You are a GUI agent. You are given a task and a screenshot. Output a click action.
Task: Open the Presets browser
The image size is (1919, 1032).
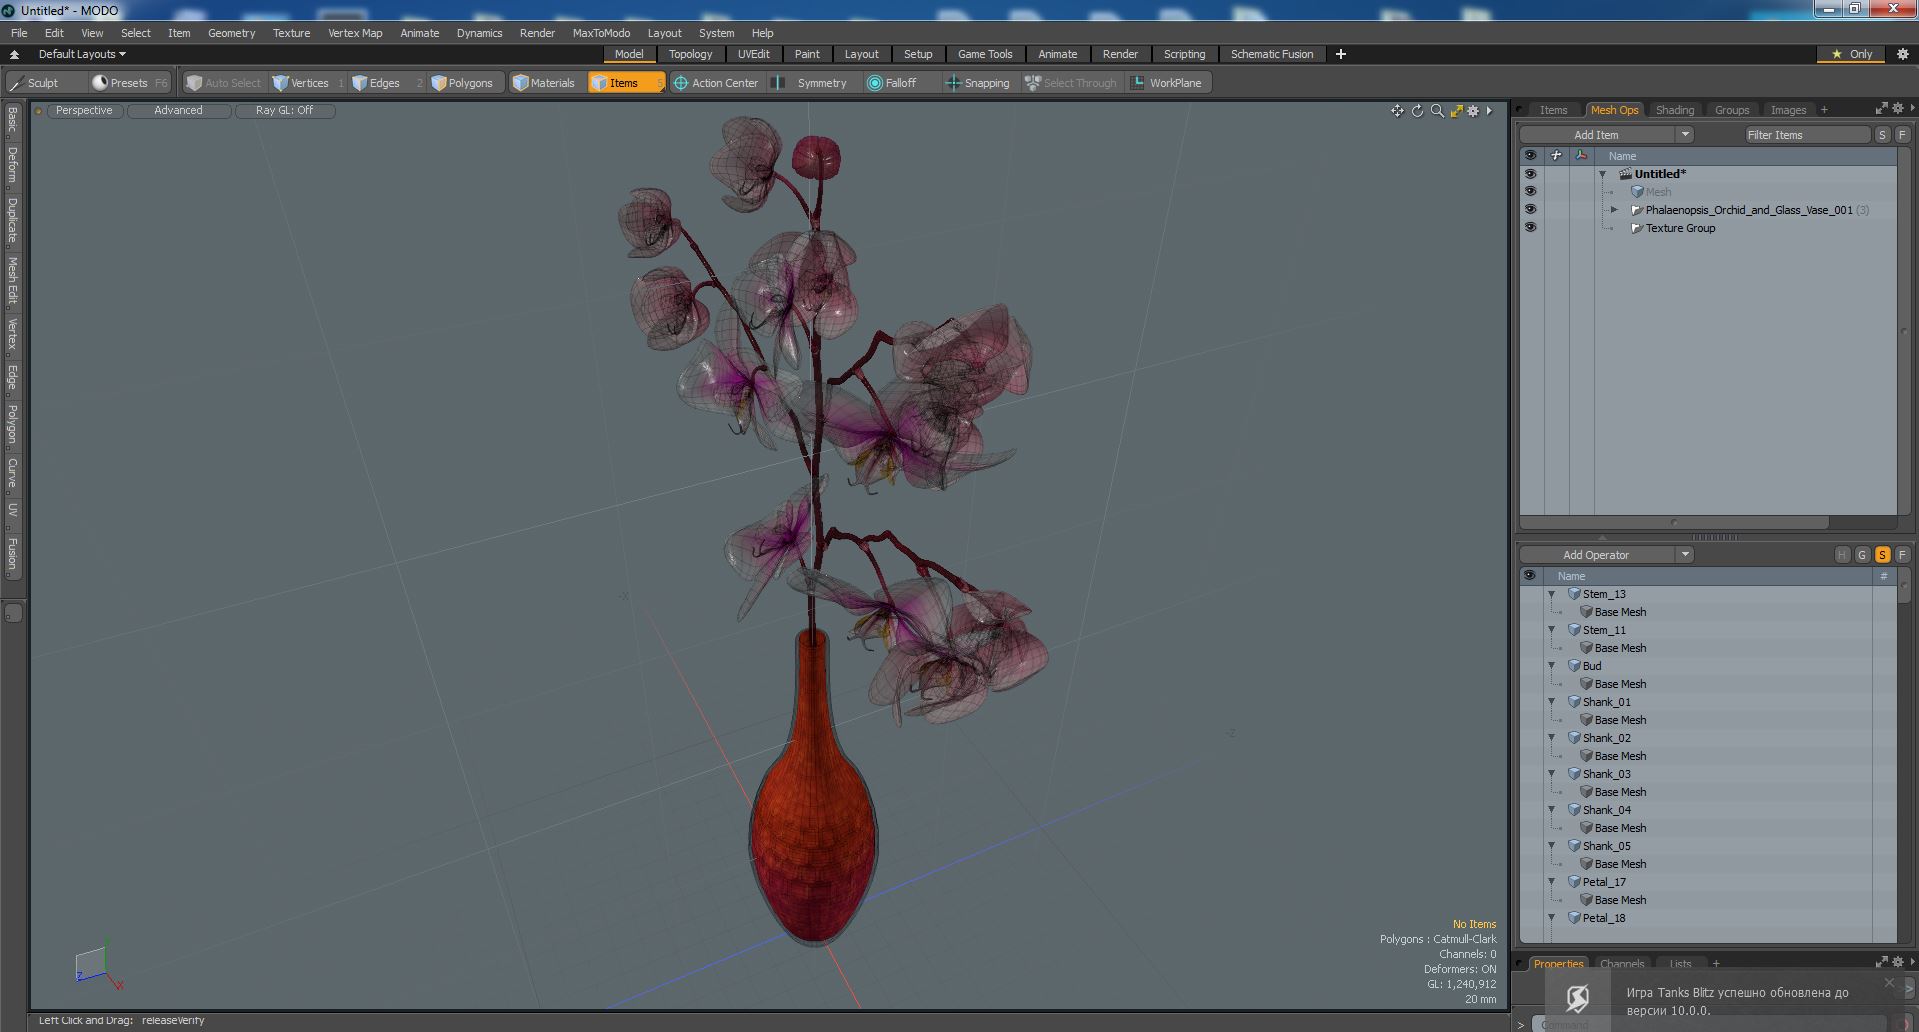click(128, 83)
